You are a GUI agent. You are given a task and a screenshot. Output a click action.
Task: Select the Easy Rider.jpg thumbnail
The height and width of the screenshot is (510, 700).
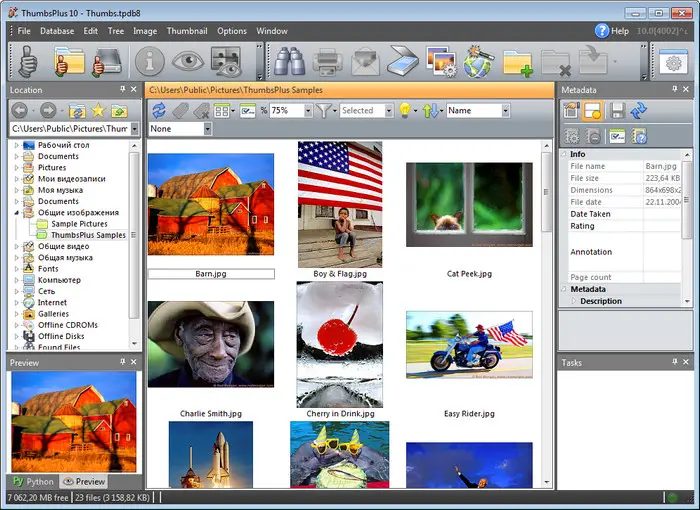pyautogui.click(x=469, y=345)
